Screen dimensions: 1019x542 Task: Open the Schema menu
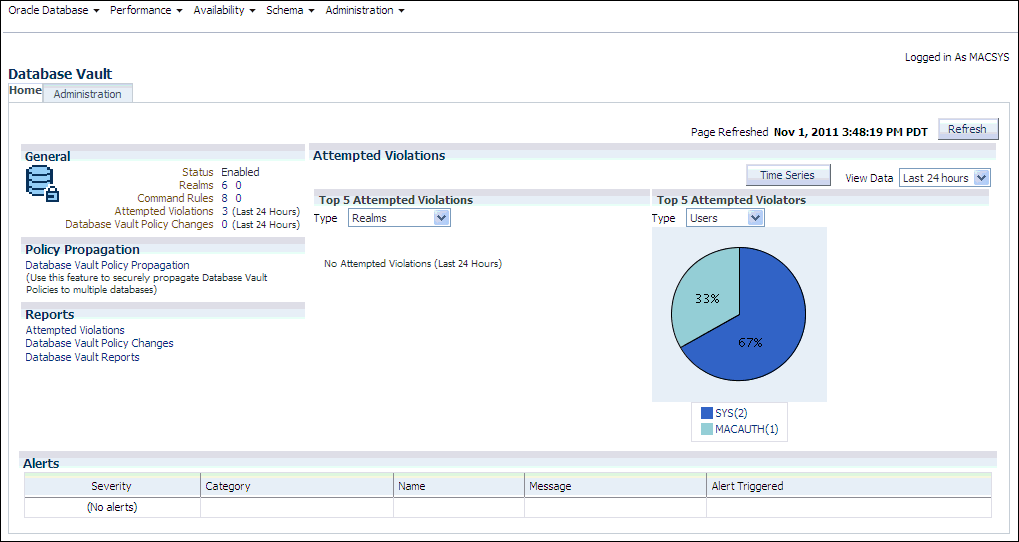[x=290, y=10]
